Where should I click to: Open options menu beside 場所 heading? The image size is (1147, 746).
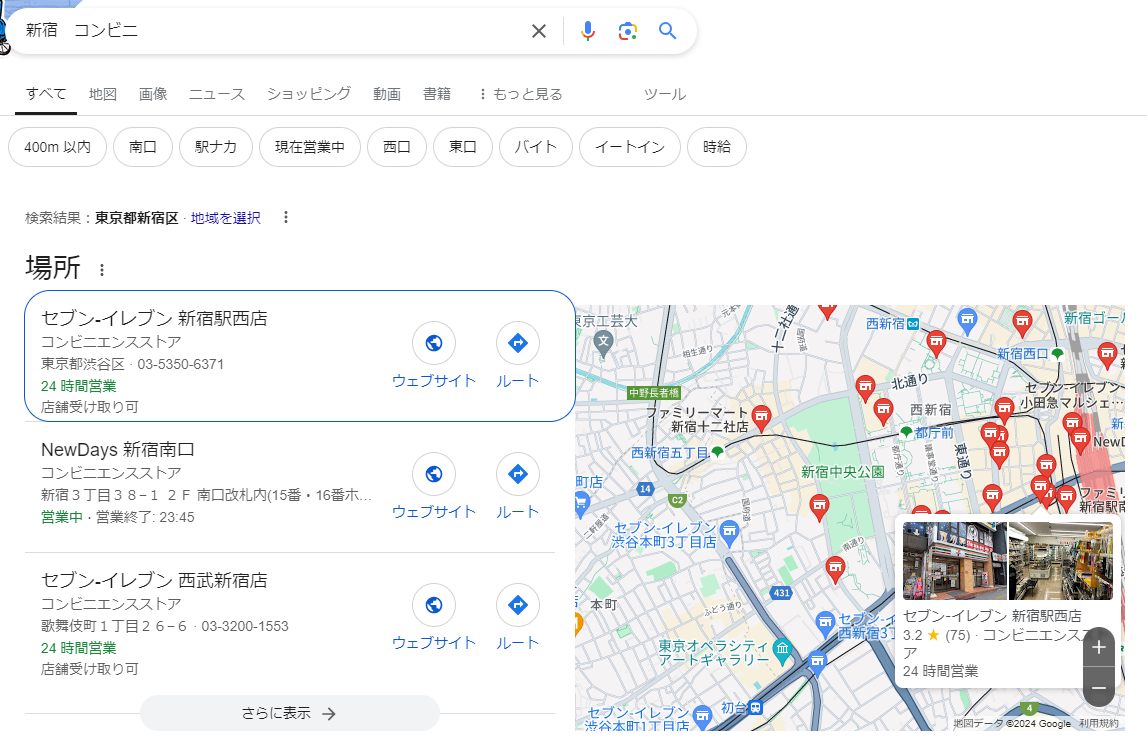click(102, 270)
